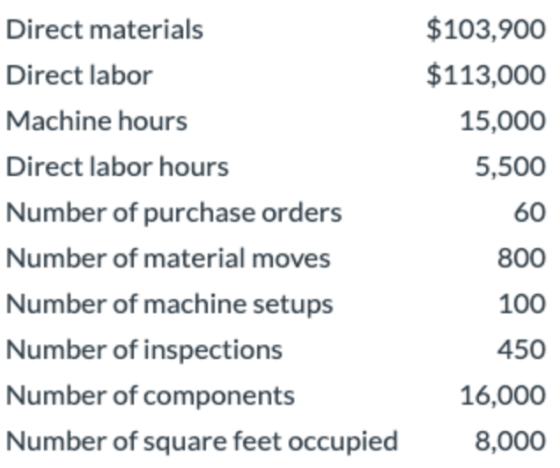Select the 450 inspections value
This screenshot has width=560, height=468.
click(522, 349)
